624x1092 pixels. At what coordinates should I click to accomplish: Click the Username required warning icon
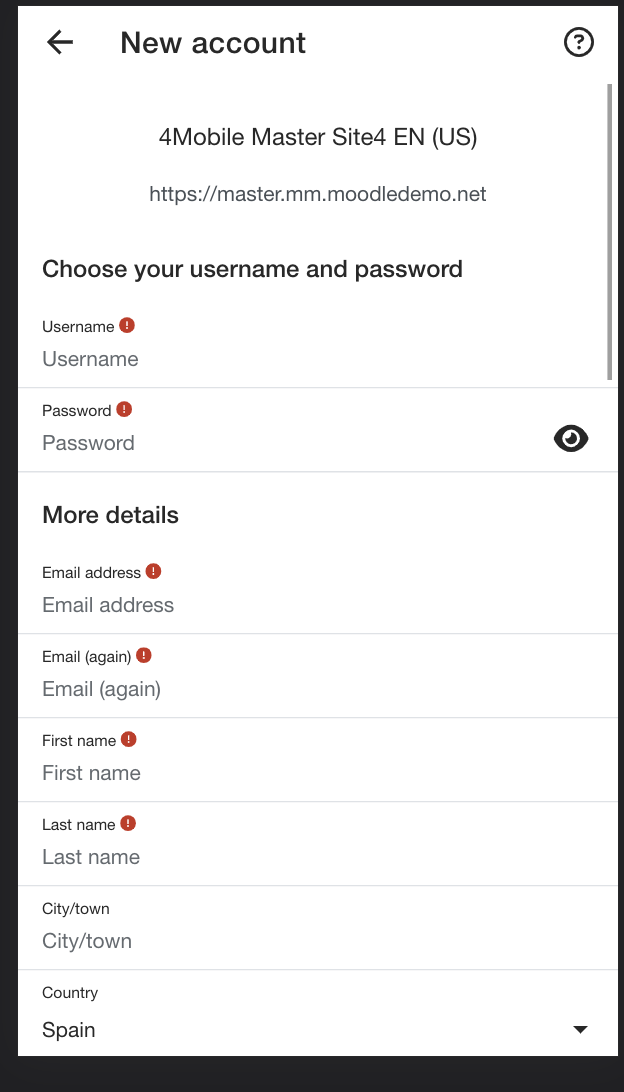tap(127, 325)
